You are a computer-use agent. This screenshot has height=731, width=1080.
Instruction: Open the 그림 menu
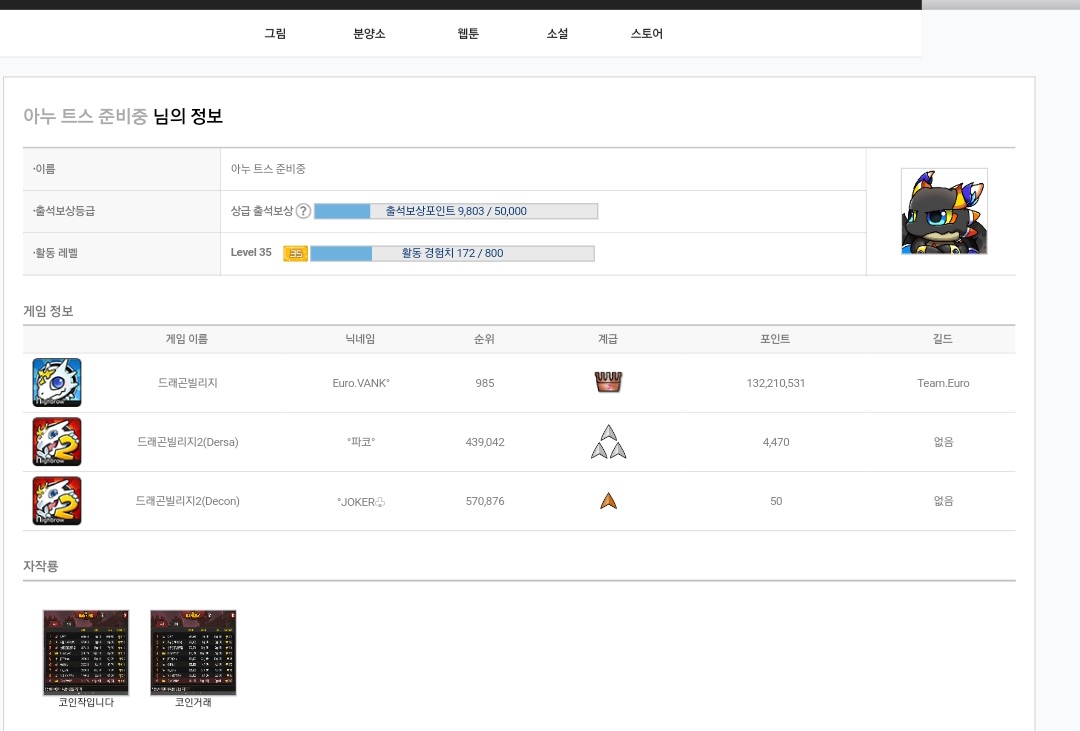[275, 33]
